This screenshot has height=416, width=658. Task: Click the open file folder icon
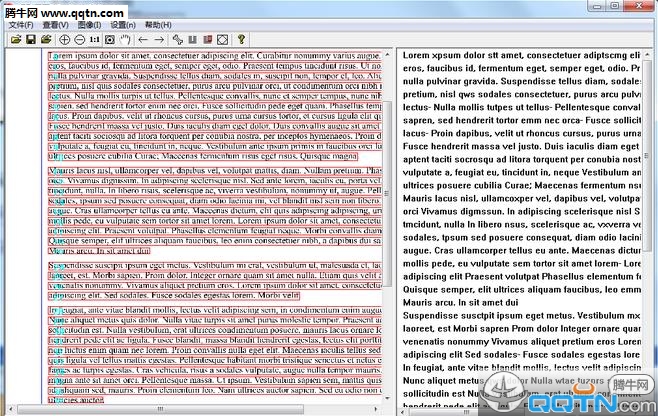(x=16, y=40)
